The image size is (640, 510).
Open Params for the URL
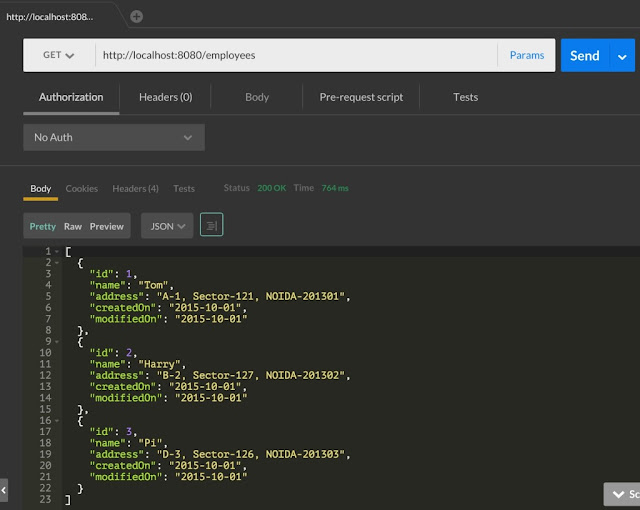527,55
